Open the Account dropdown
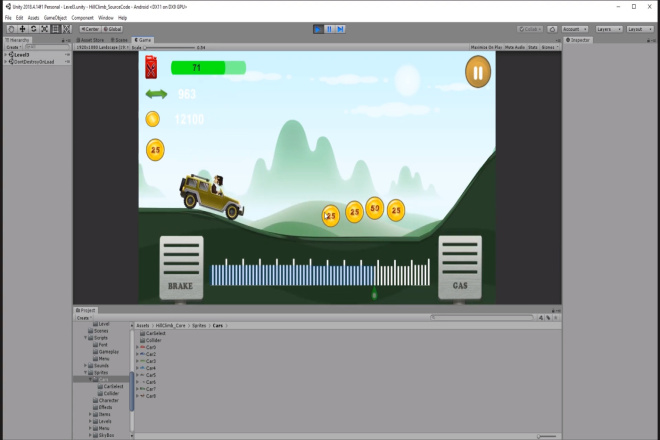This screenshot has height=440, width=660. pyautogui.click(x=575, y=29)
